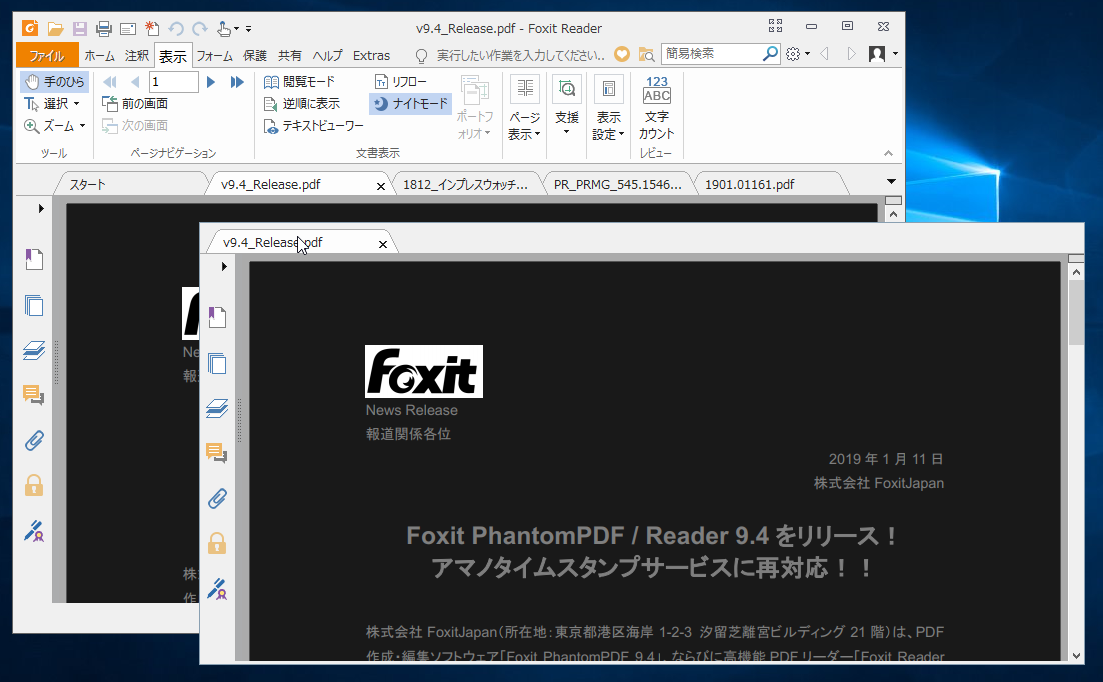
Task: Close v9.4_Release.pdf tab in back window
Action: click(x=381, y=186)
